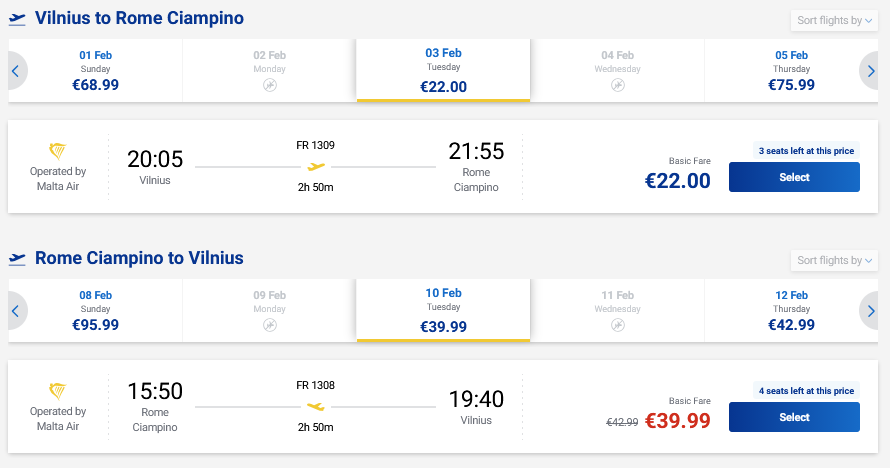The image size is (890, 468).
Task: Open Sort flights by dropdown for outbound
Action: point(833,20)
